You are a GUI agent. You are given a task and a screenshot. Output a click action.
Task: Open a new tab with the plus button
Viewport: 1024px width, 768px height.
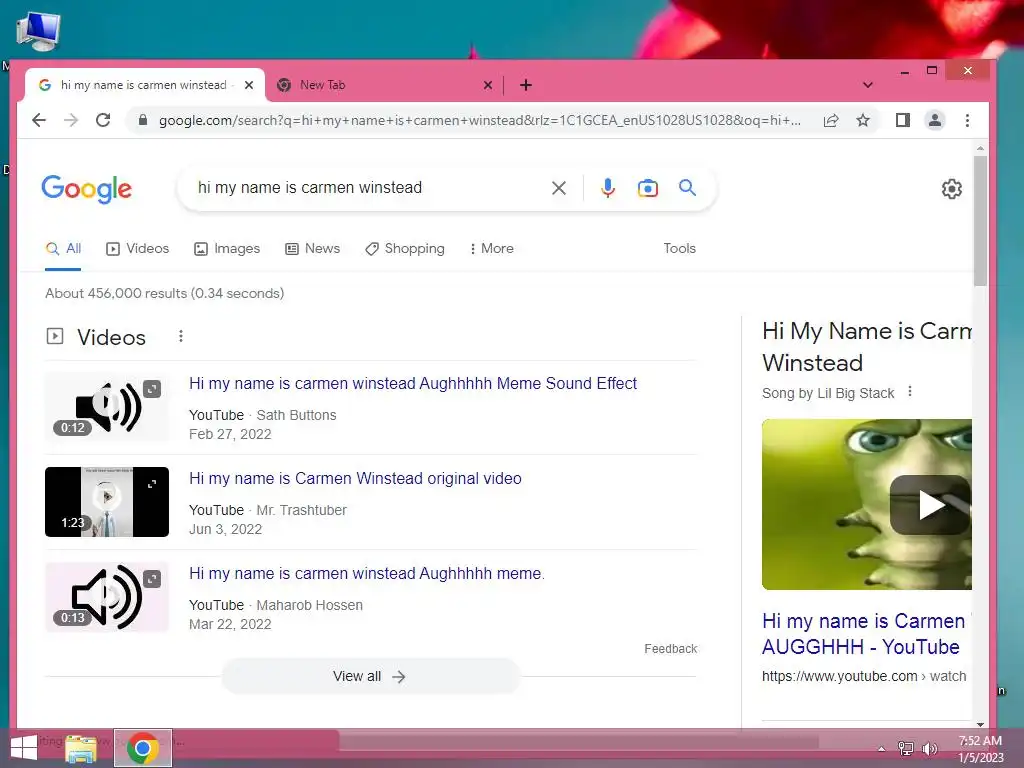pos(526,85)
